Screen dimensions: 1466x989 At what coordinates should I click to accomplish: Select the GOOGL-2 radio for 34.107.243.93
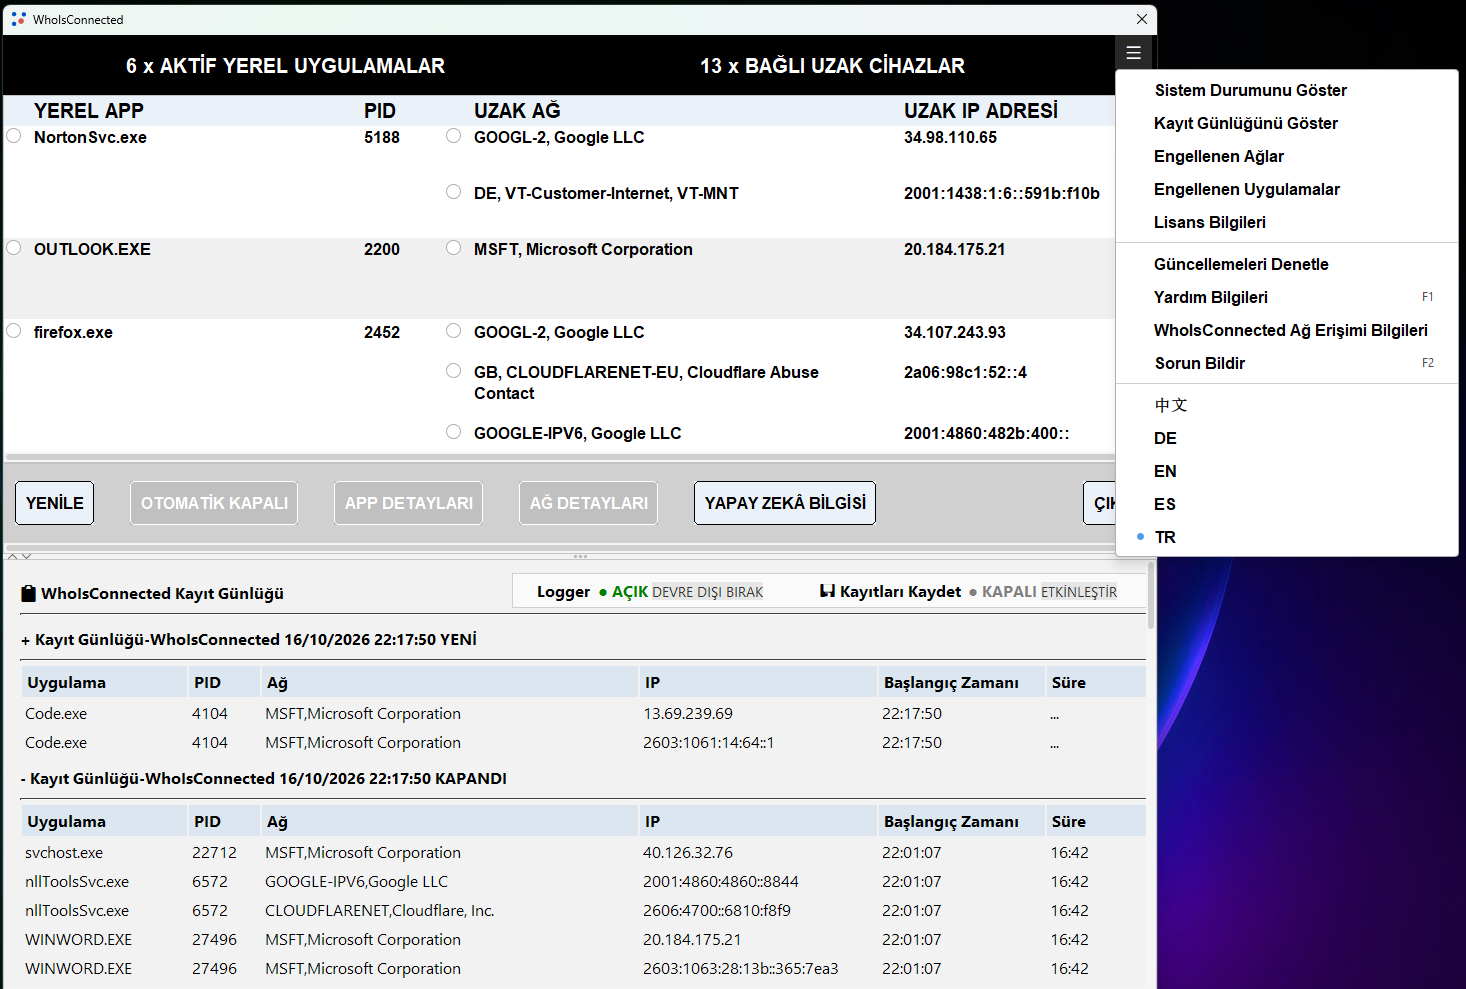(x=454, y=331)
